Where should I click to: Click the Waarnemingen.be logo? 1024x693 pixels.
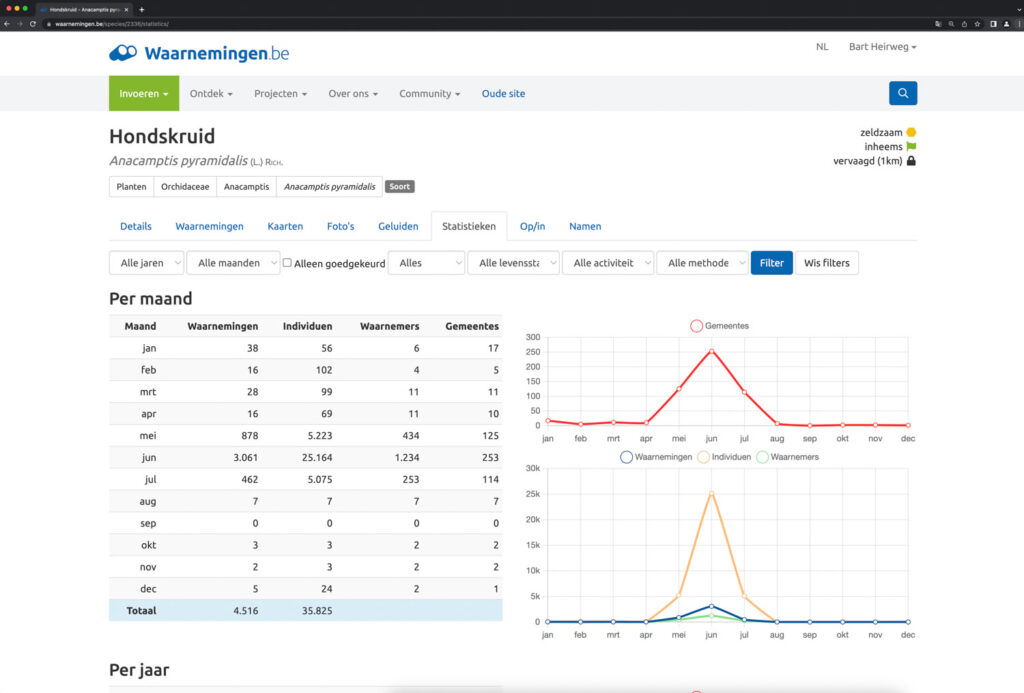(199, 53)
